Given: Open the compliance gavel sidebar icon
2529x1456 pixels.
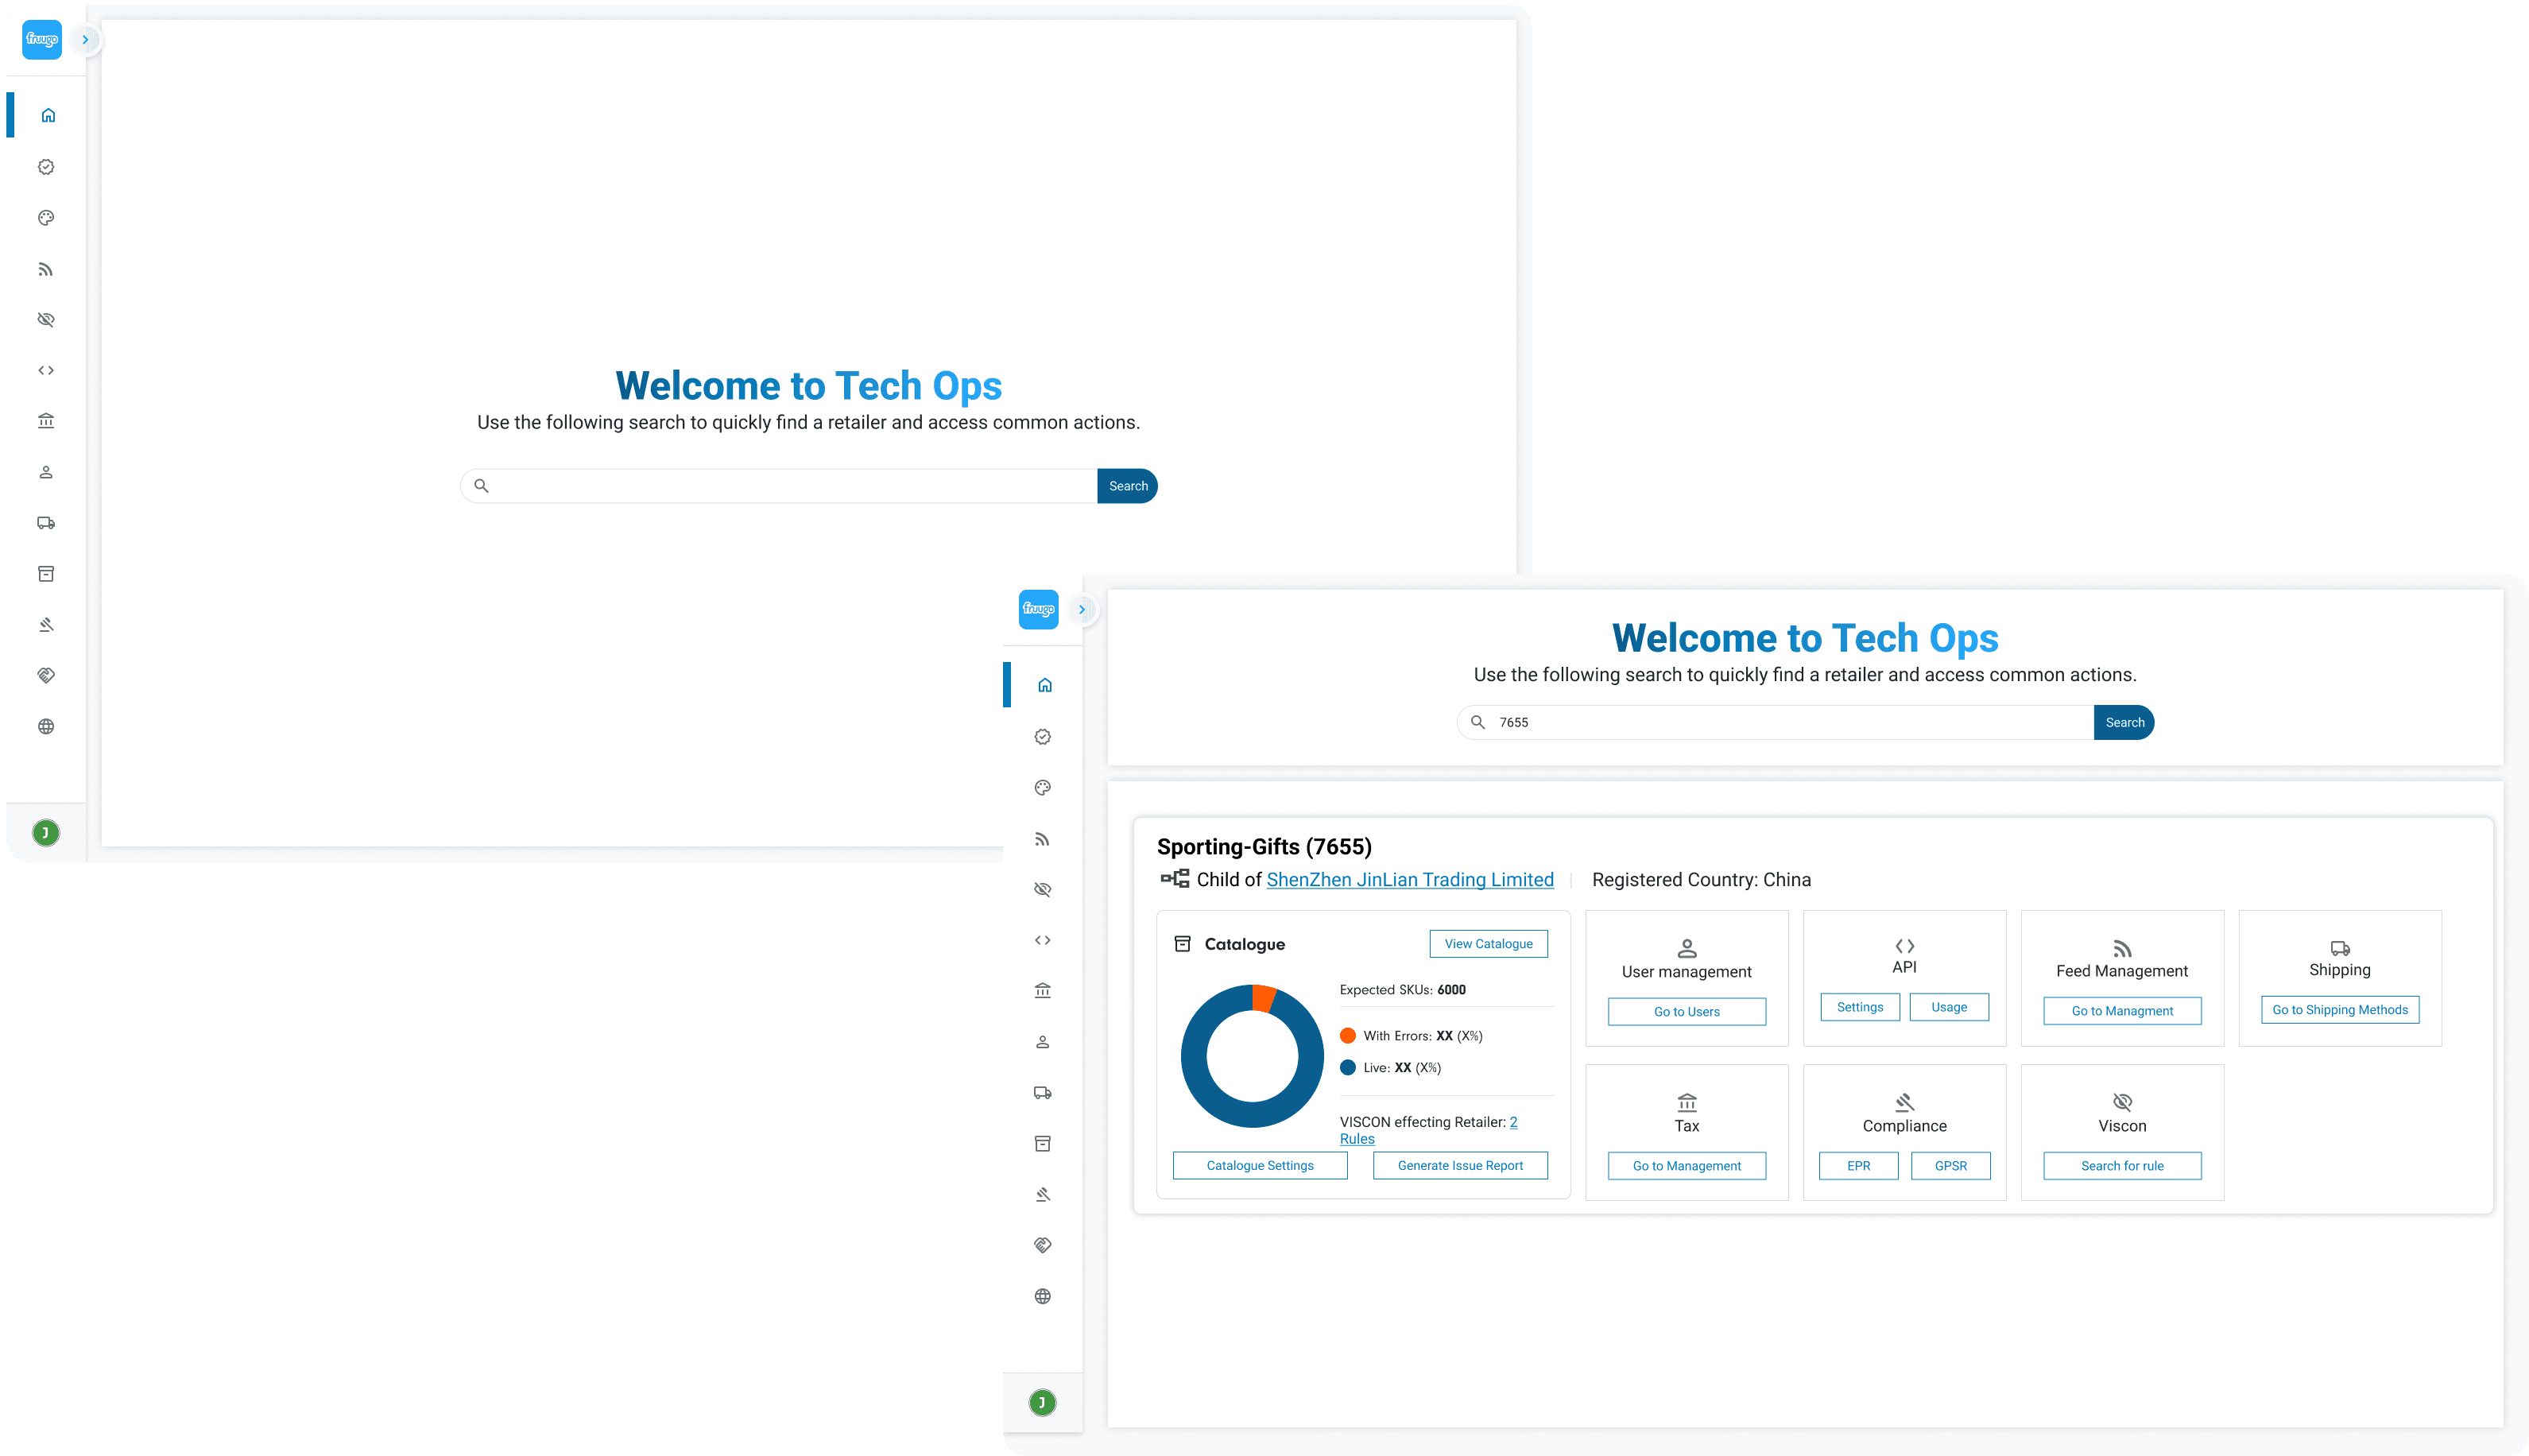Looking at the screenshot, I should 46,625.
